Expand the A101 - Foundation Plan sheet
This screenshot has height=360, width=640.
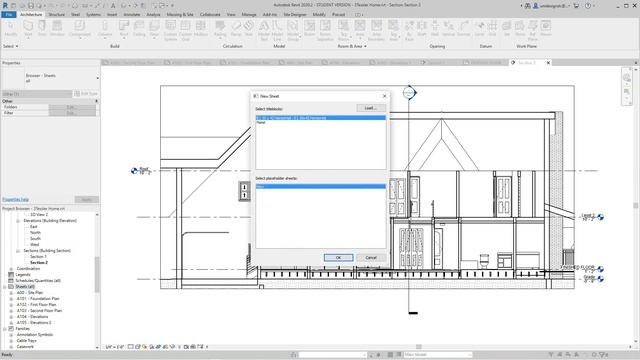11,299
